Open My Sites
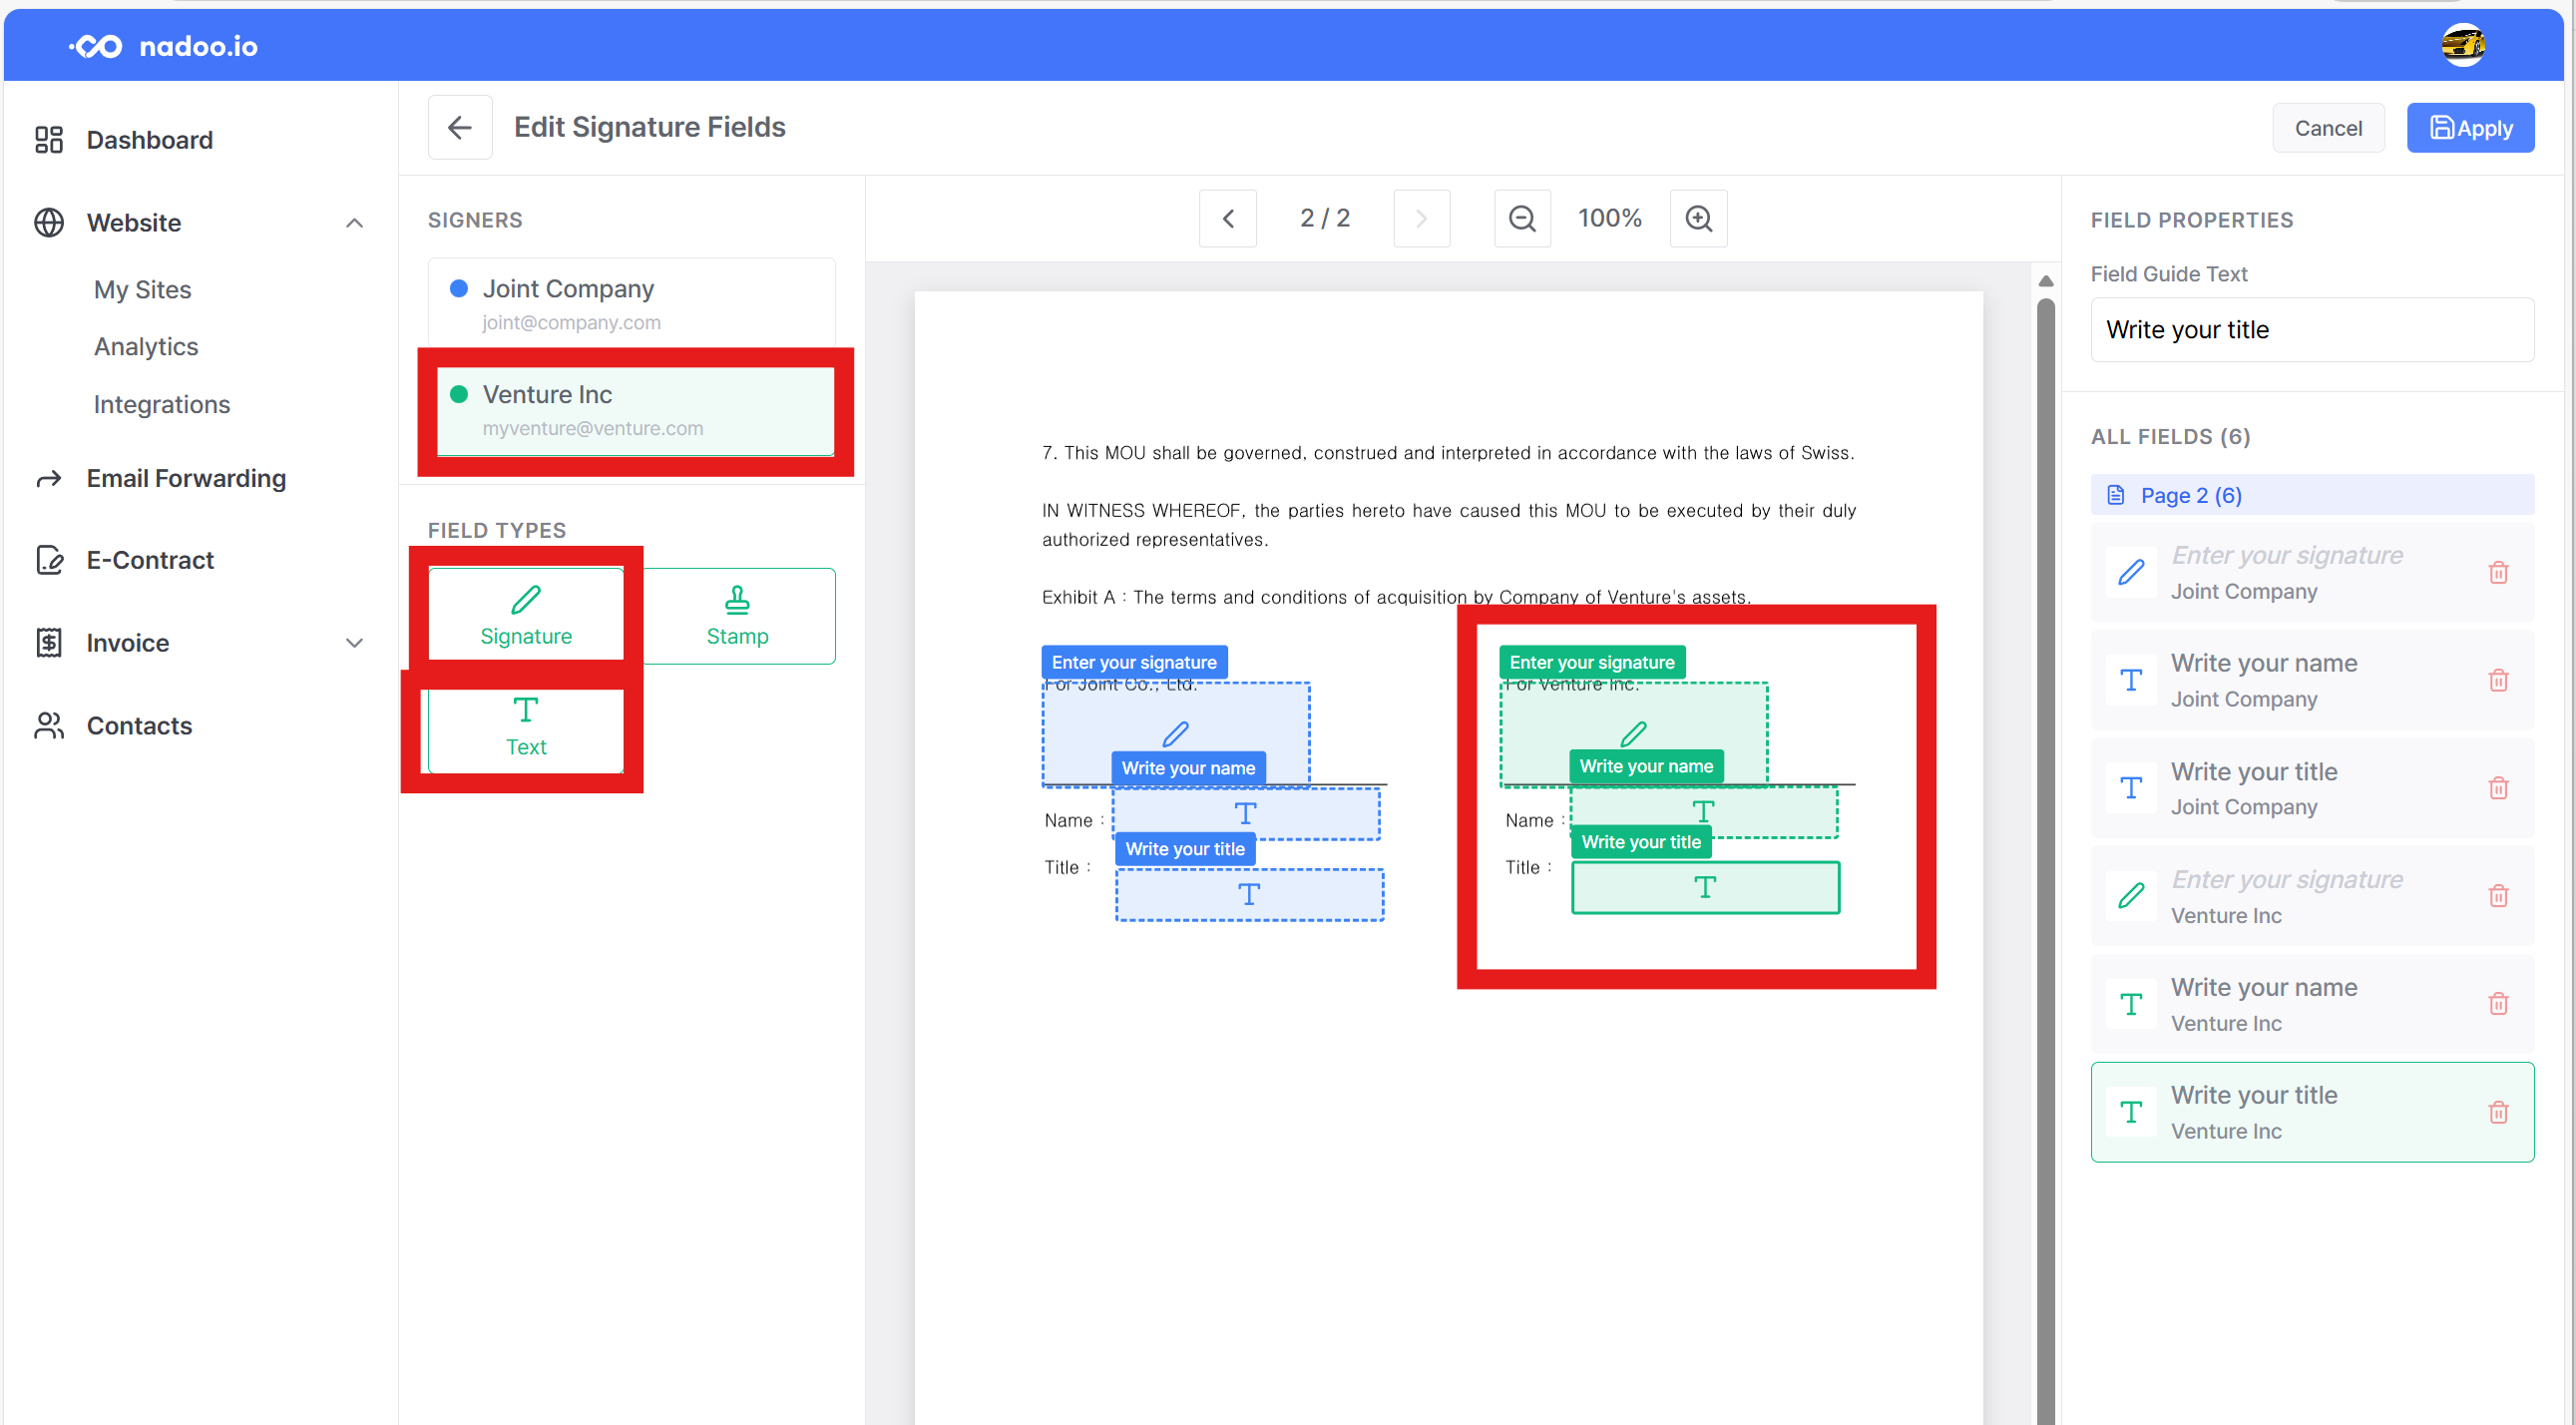This screenshot has height=1425, width=2576. point(143,290)
